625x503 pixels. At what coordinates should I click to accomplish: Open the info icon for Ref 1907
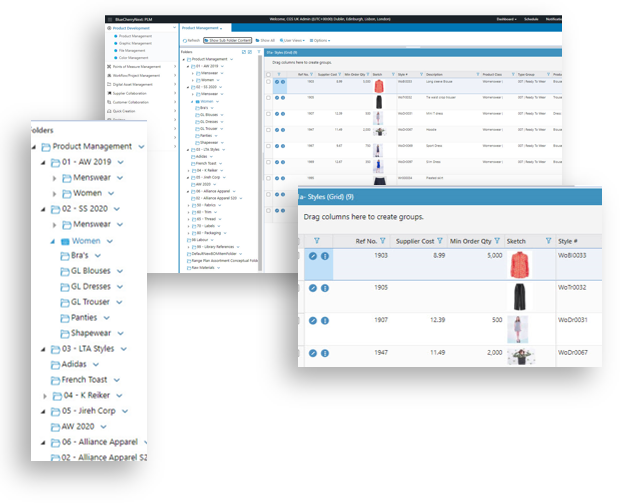(325, 320)
